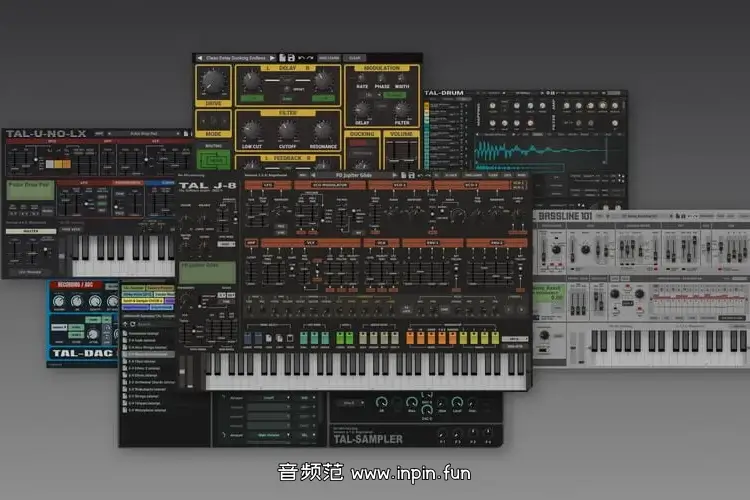Click modulation FILTER amount knob

(x=402, y=111)
